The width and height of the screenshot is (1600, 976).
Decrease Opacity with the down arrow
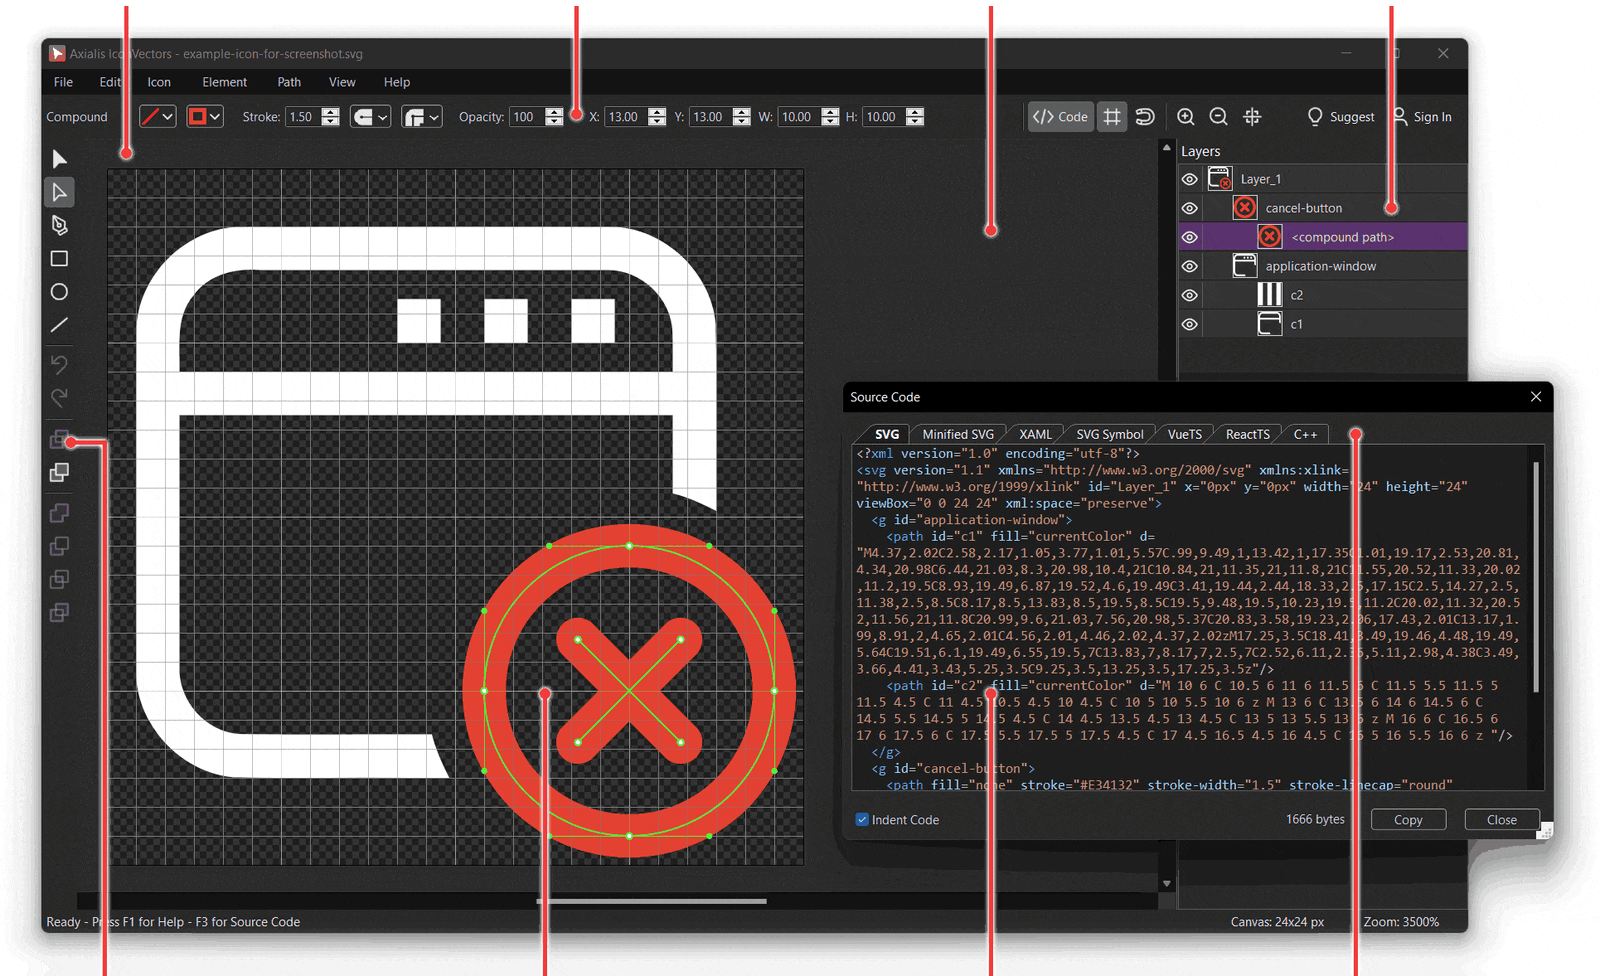pyautogui.click(x=554, y=122)
